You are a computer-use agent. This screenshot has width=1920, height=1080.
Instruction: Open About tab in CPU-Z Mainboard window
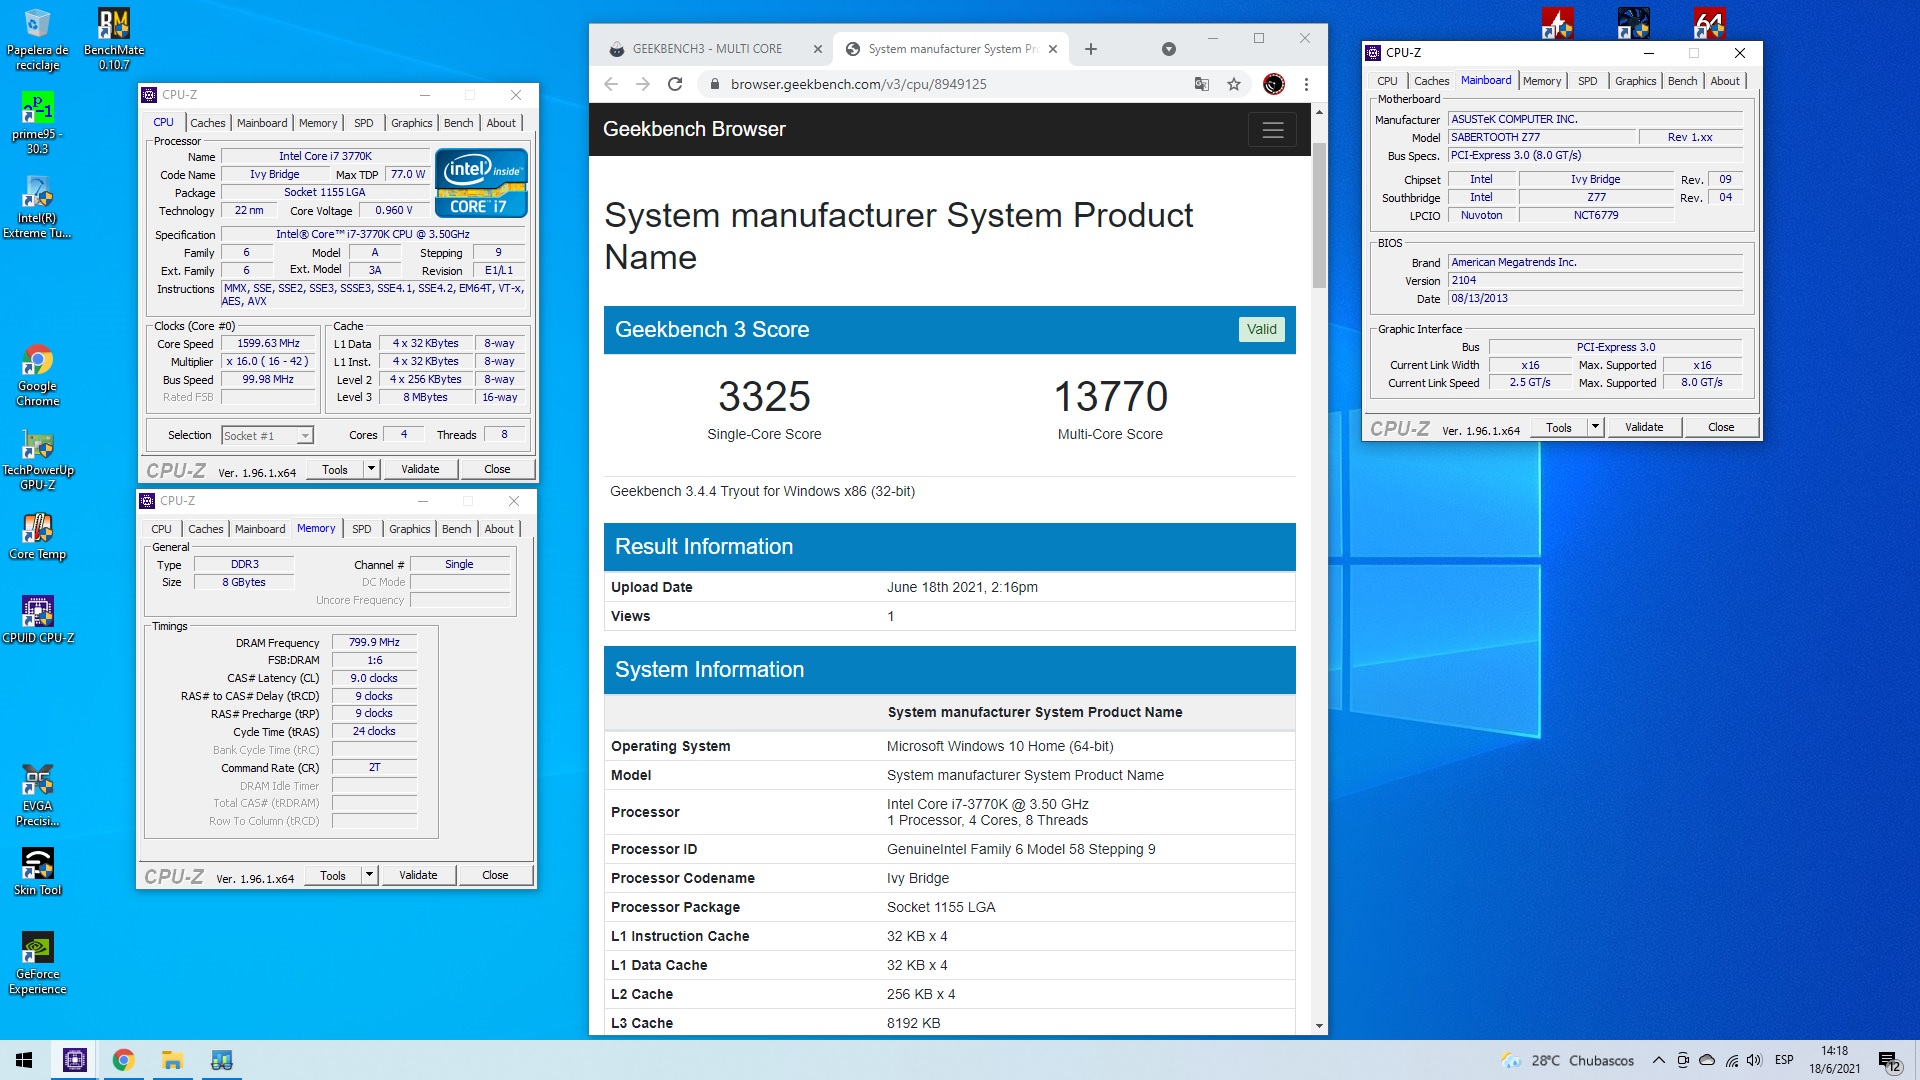point(1725,81)
